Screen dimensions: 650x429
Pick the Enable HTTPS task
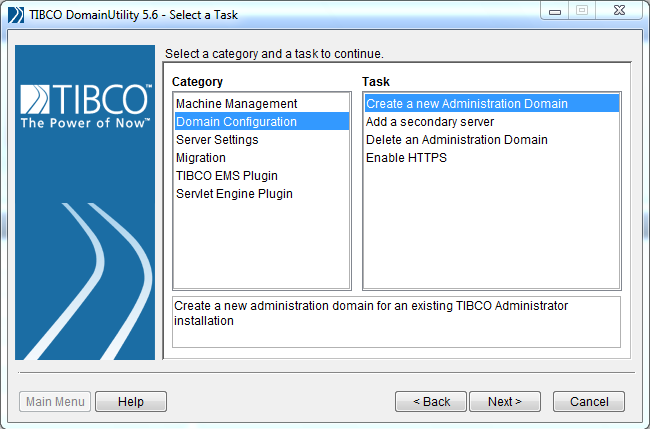point(492,158)
